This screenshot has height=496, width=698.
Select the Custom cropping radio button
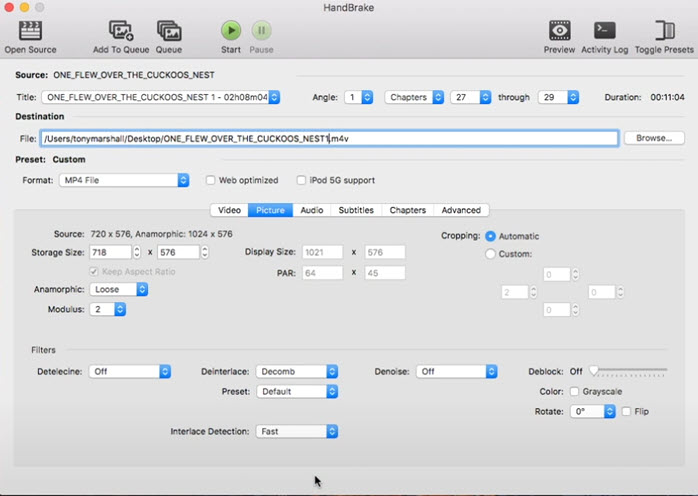(491, 254)
